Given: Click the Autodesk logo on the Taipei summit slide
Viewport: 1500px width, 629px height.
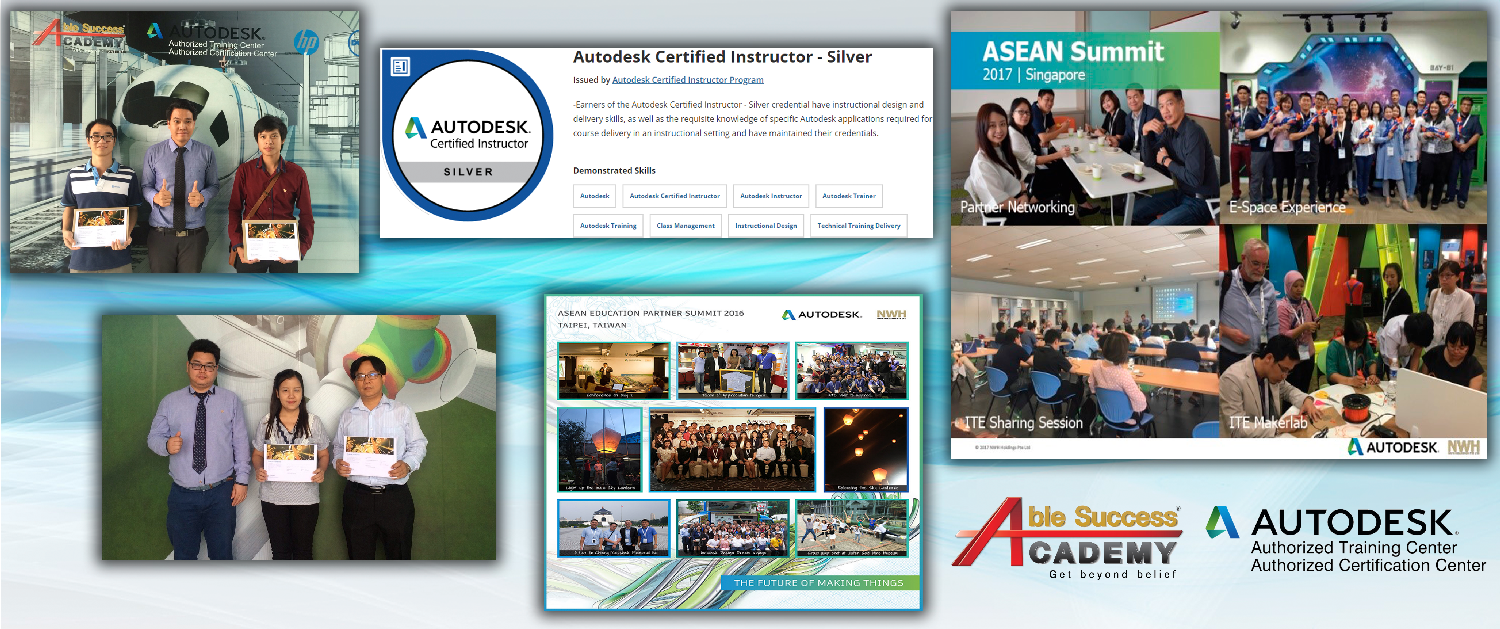Looking at the screenshot, I should point(821,314).
